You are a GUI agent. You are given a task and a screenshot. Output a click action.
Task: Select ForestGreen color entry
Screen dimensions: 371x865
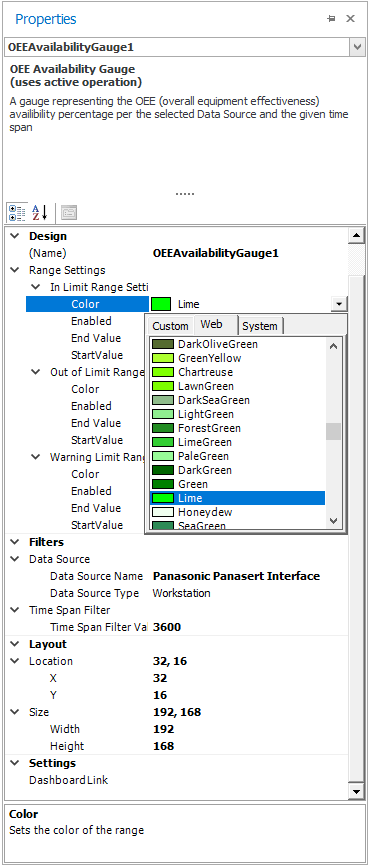(x=238, y=428)
